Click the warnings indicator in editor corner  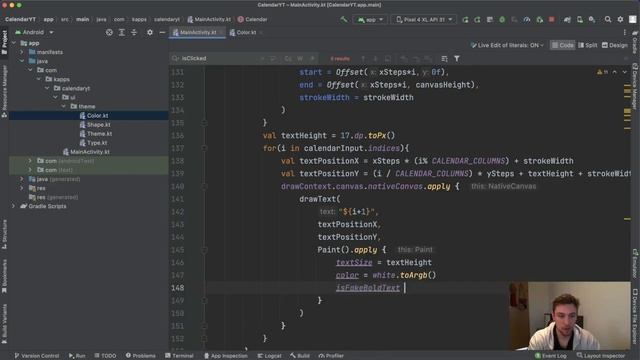point(602,72)
